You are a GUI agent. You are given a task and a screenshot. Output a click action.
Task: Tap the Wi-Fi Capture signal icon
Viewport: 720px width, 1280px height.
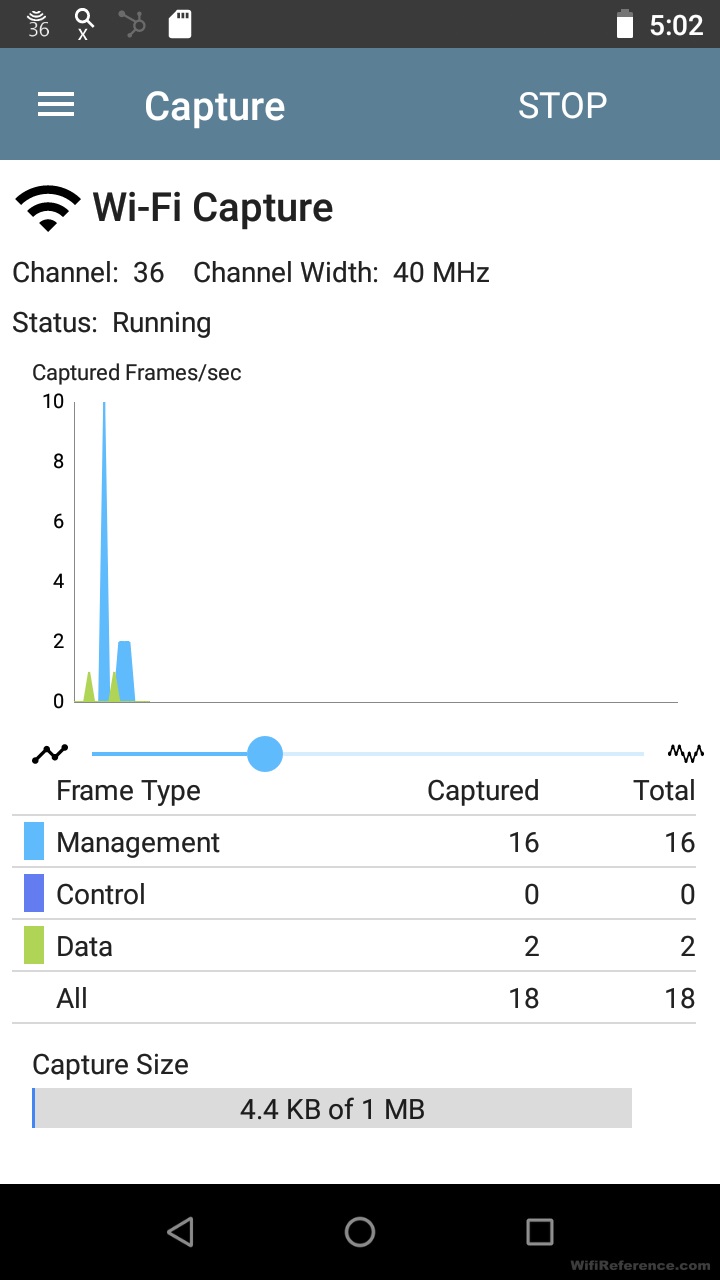pos(47,208)
